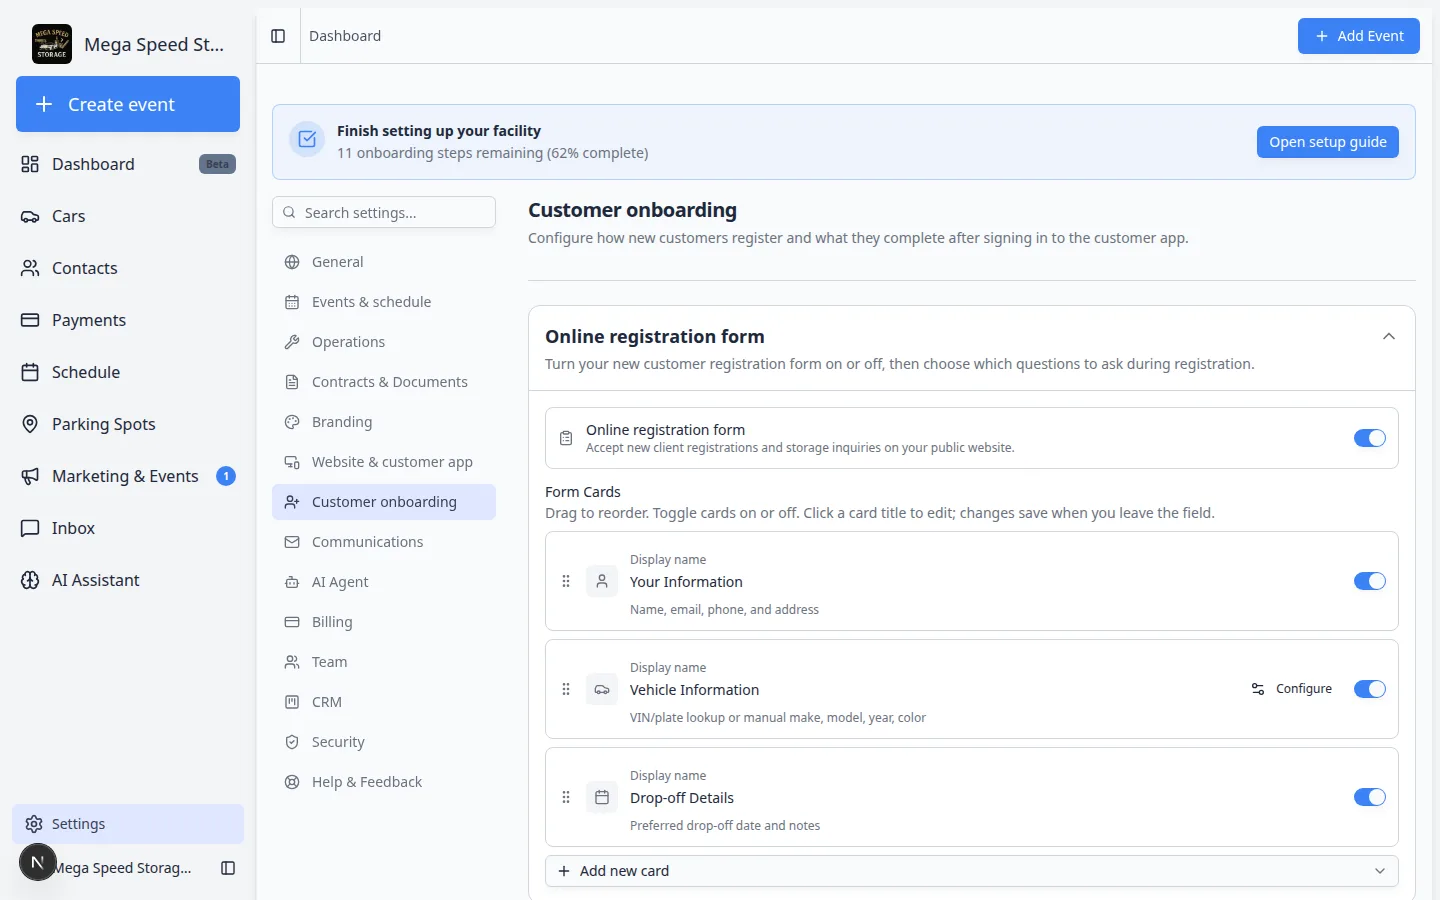
Task: Click the Drop-off Details calendar icon
Action: (602, 797)
